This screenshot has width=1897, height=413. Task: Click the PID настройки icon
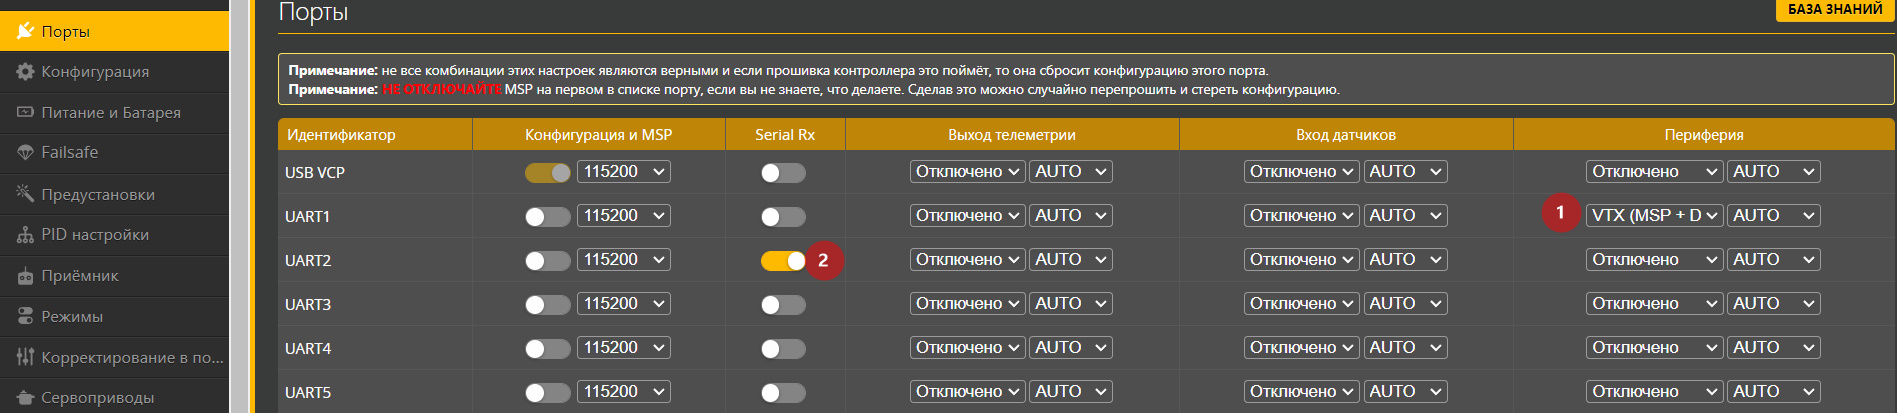click(25, 235)
